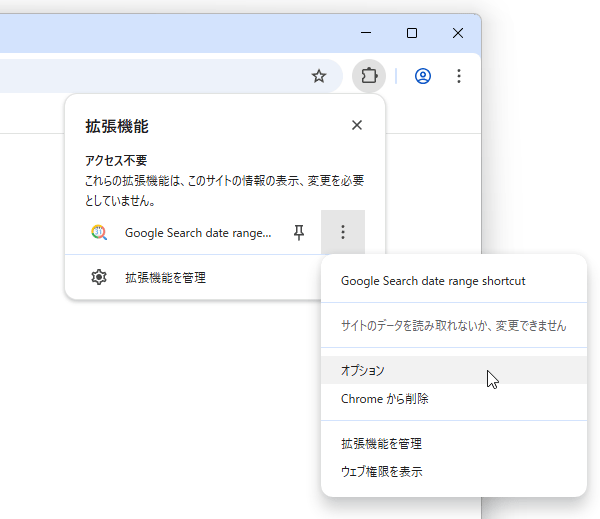The image size is (600, 519).
Task: Click Google Search date range shortcut menu title
Action: (x=433, y=281)
